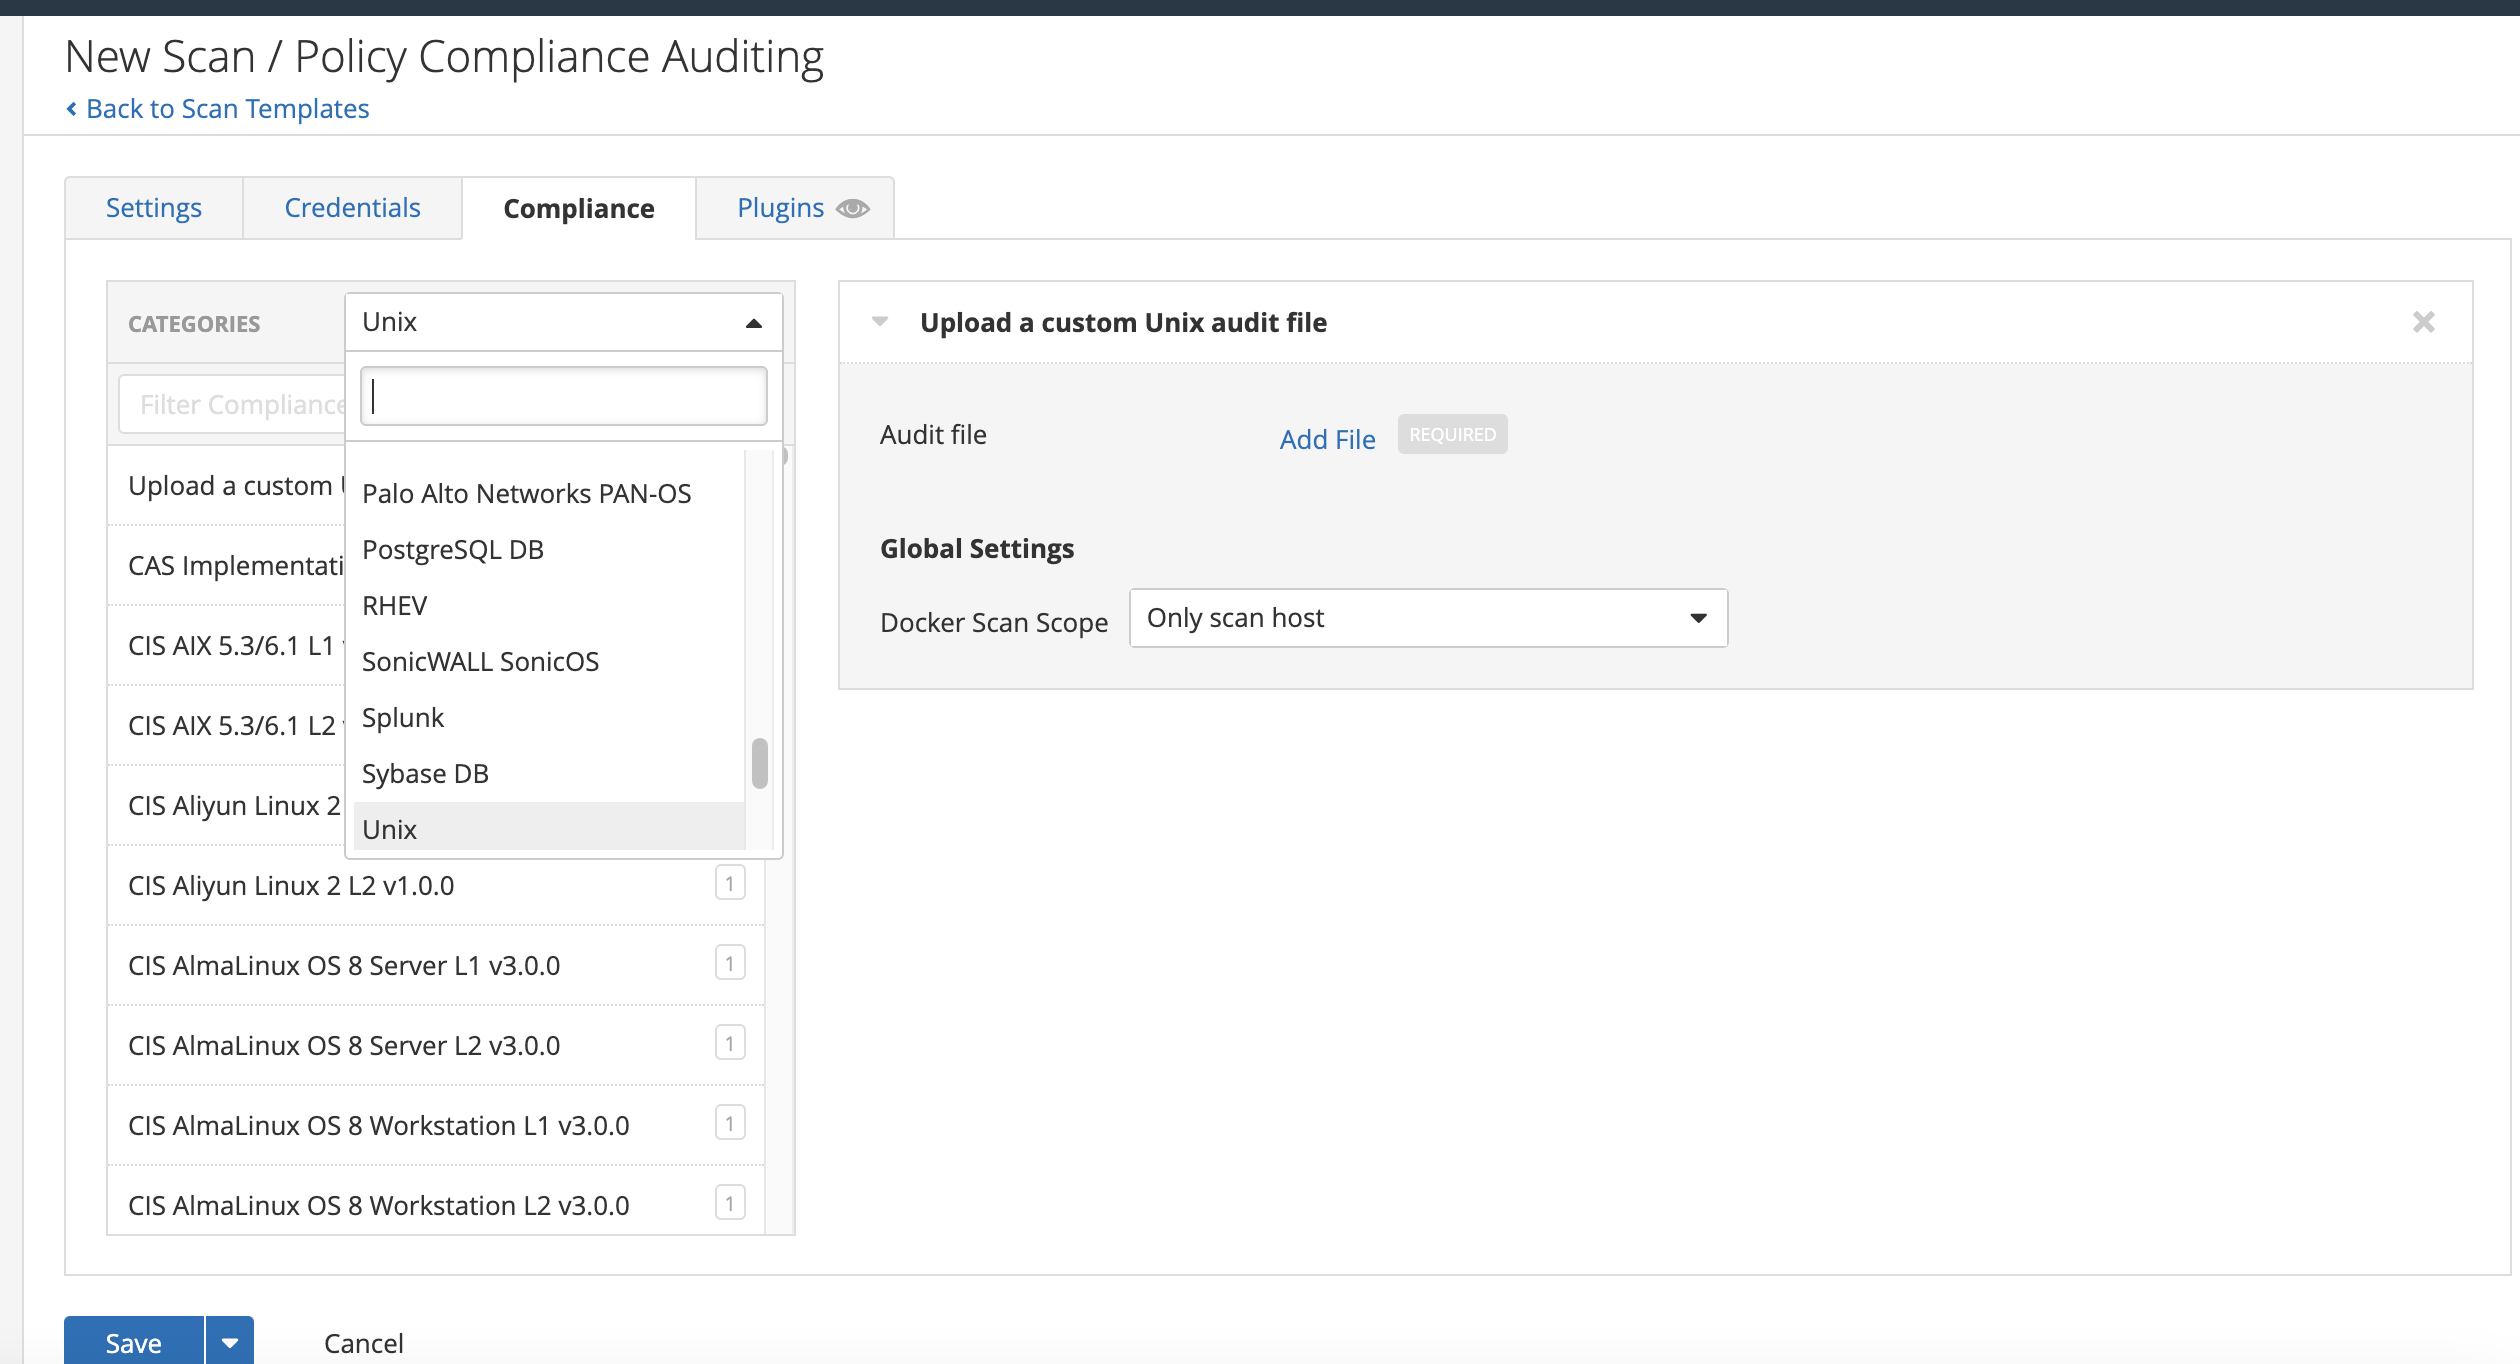Pick Sybase DB from the category list
Screen dimensions: 2520x1364
tap(549, 773)
